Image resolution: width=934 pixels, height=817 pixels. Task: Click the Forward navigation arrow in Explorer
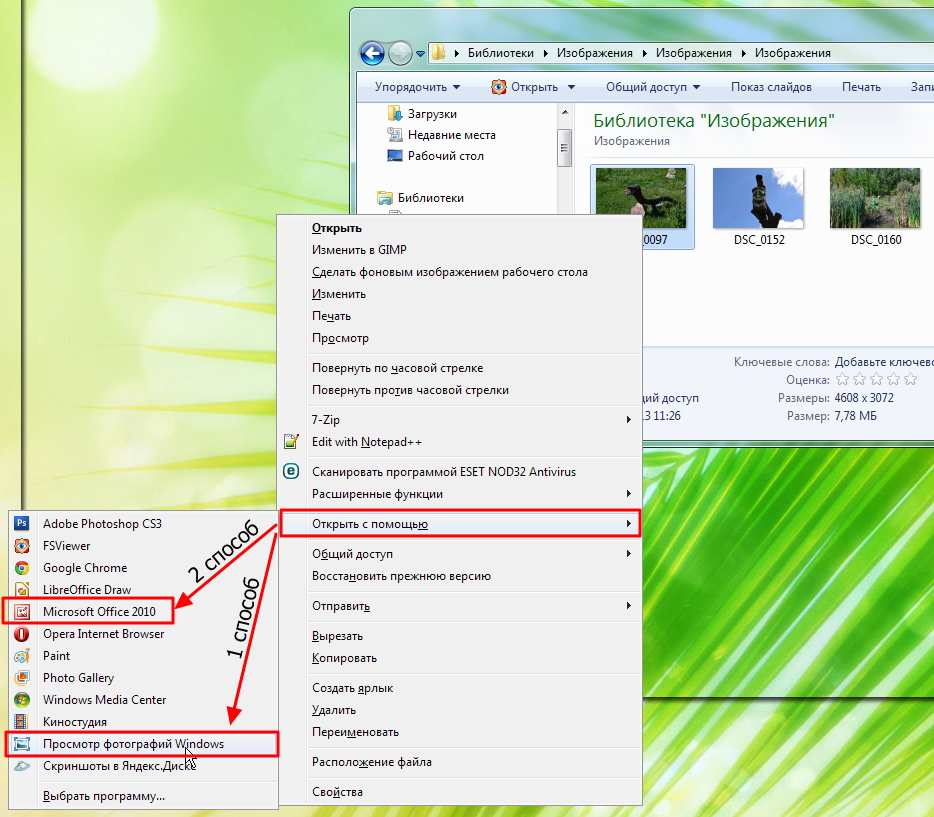point(400,54)
